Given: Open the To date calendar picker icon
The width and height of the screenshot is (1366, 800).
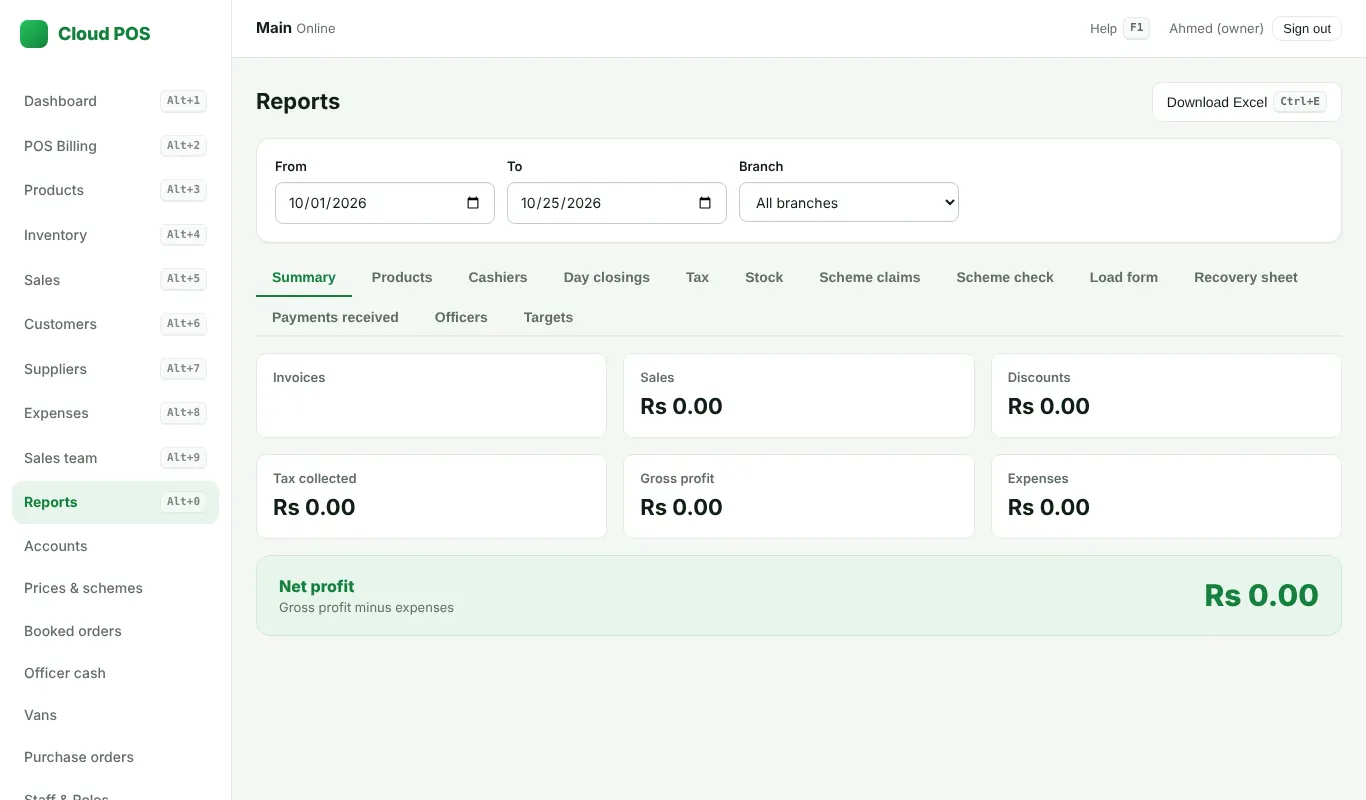Looking at the screenshot, I should pos(705,203).
